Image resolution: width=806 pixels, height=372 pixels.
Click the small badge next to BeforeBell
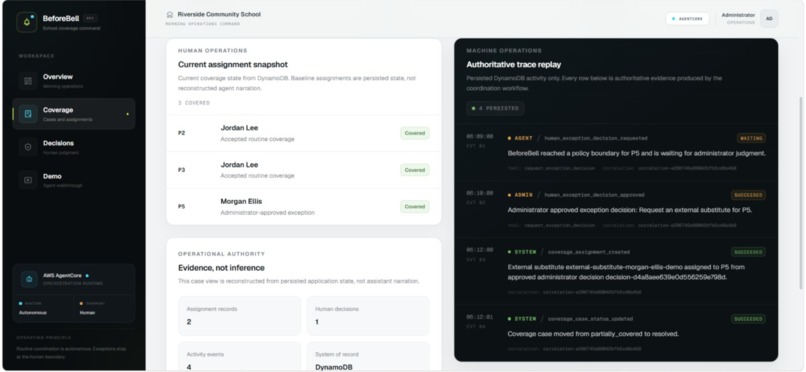90,18
